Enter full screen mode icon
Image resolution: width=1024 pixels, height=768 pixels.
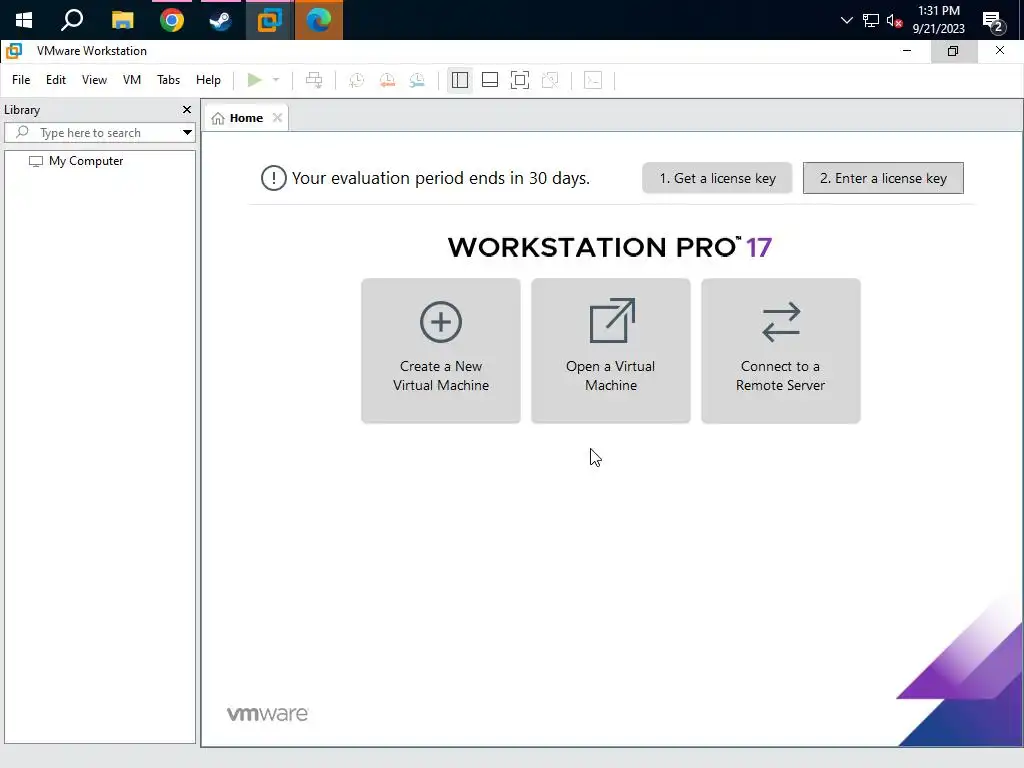[x=520, y=80]
